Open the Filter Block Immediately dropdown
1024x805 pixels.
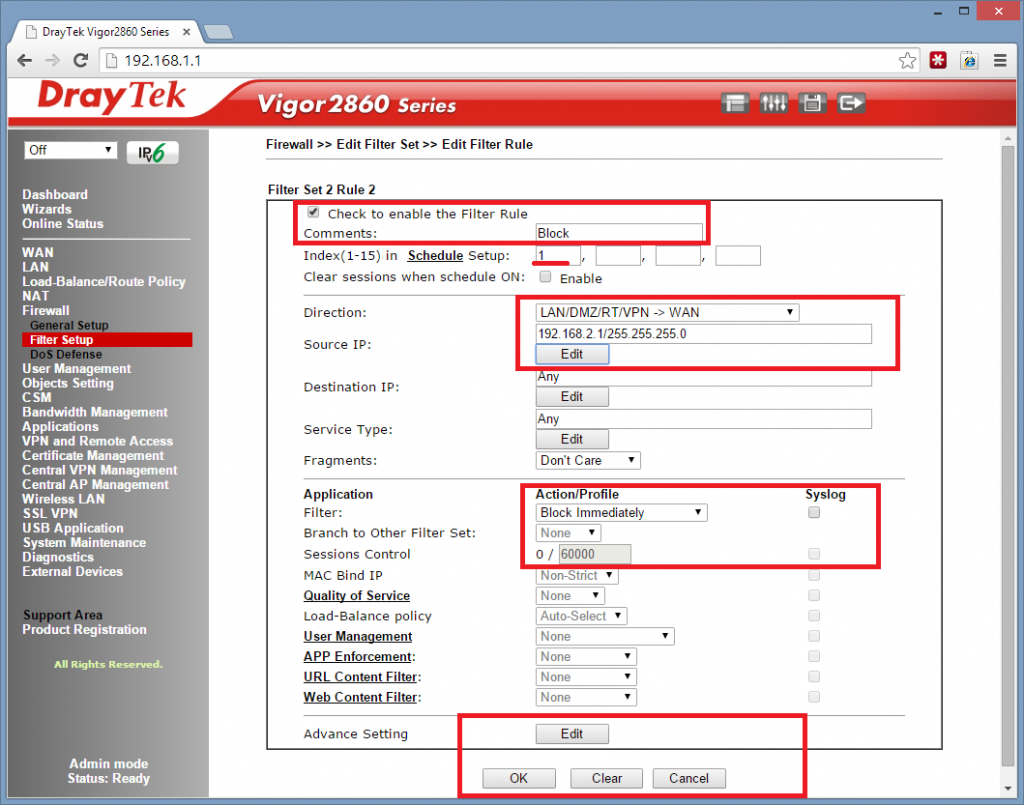coord(621,513)
